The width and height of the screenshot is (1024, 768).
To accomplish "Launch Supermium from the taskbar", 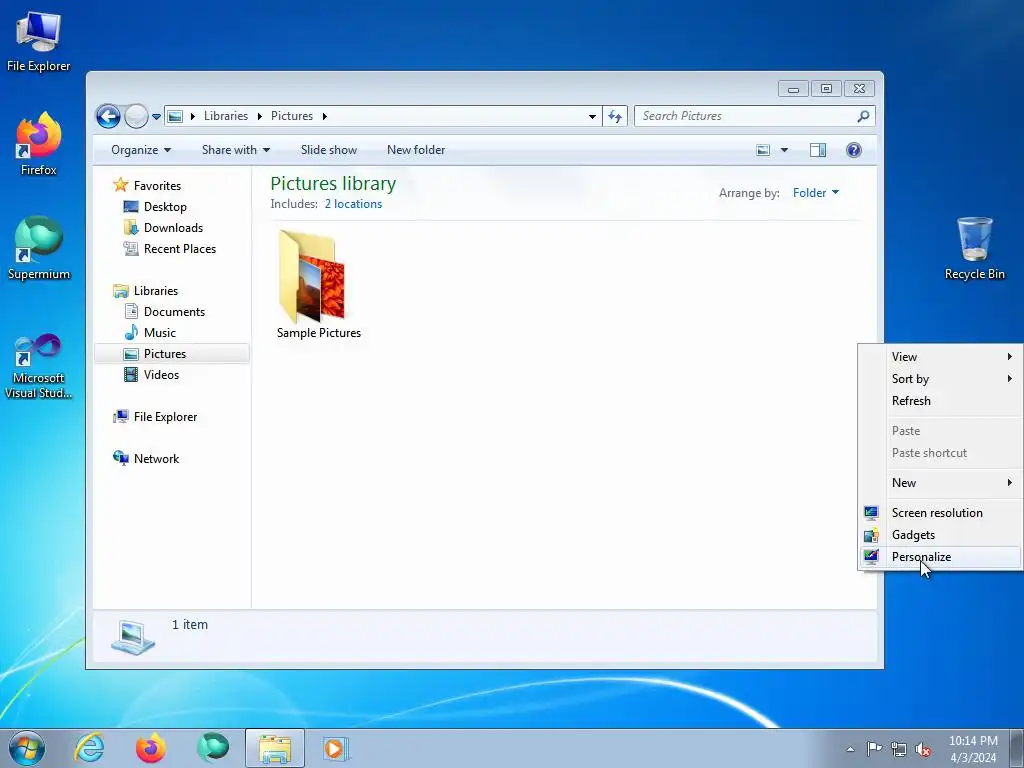I will point(213,748).
